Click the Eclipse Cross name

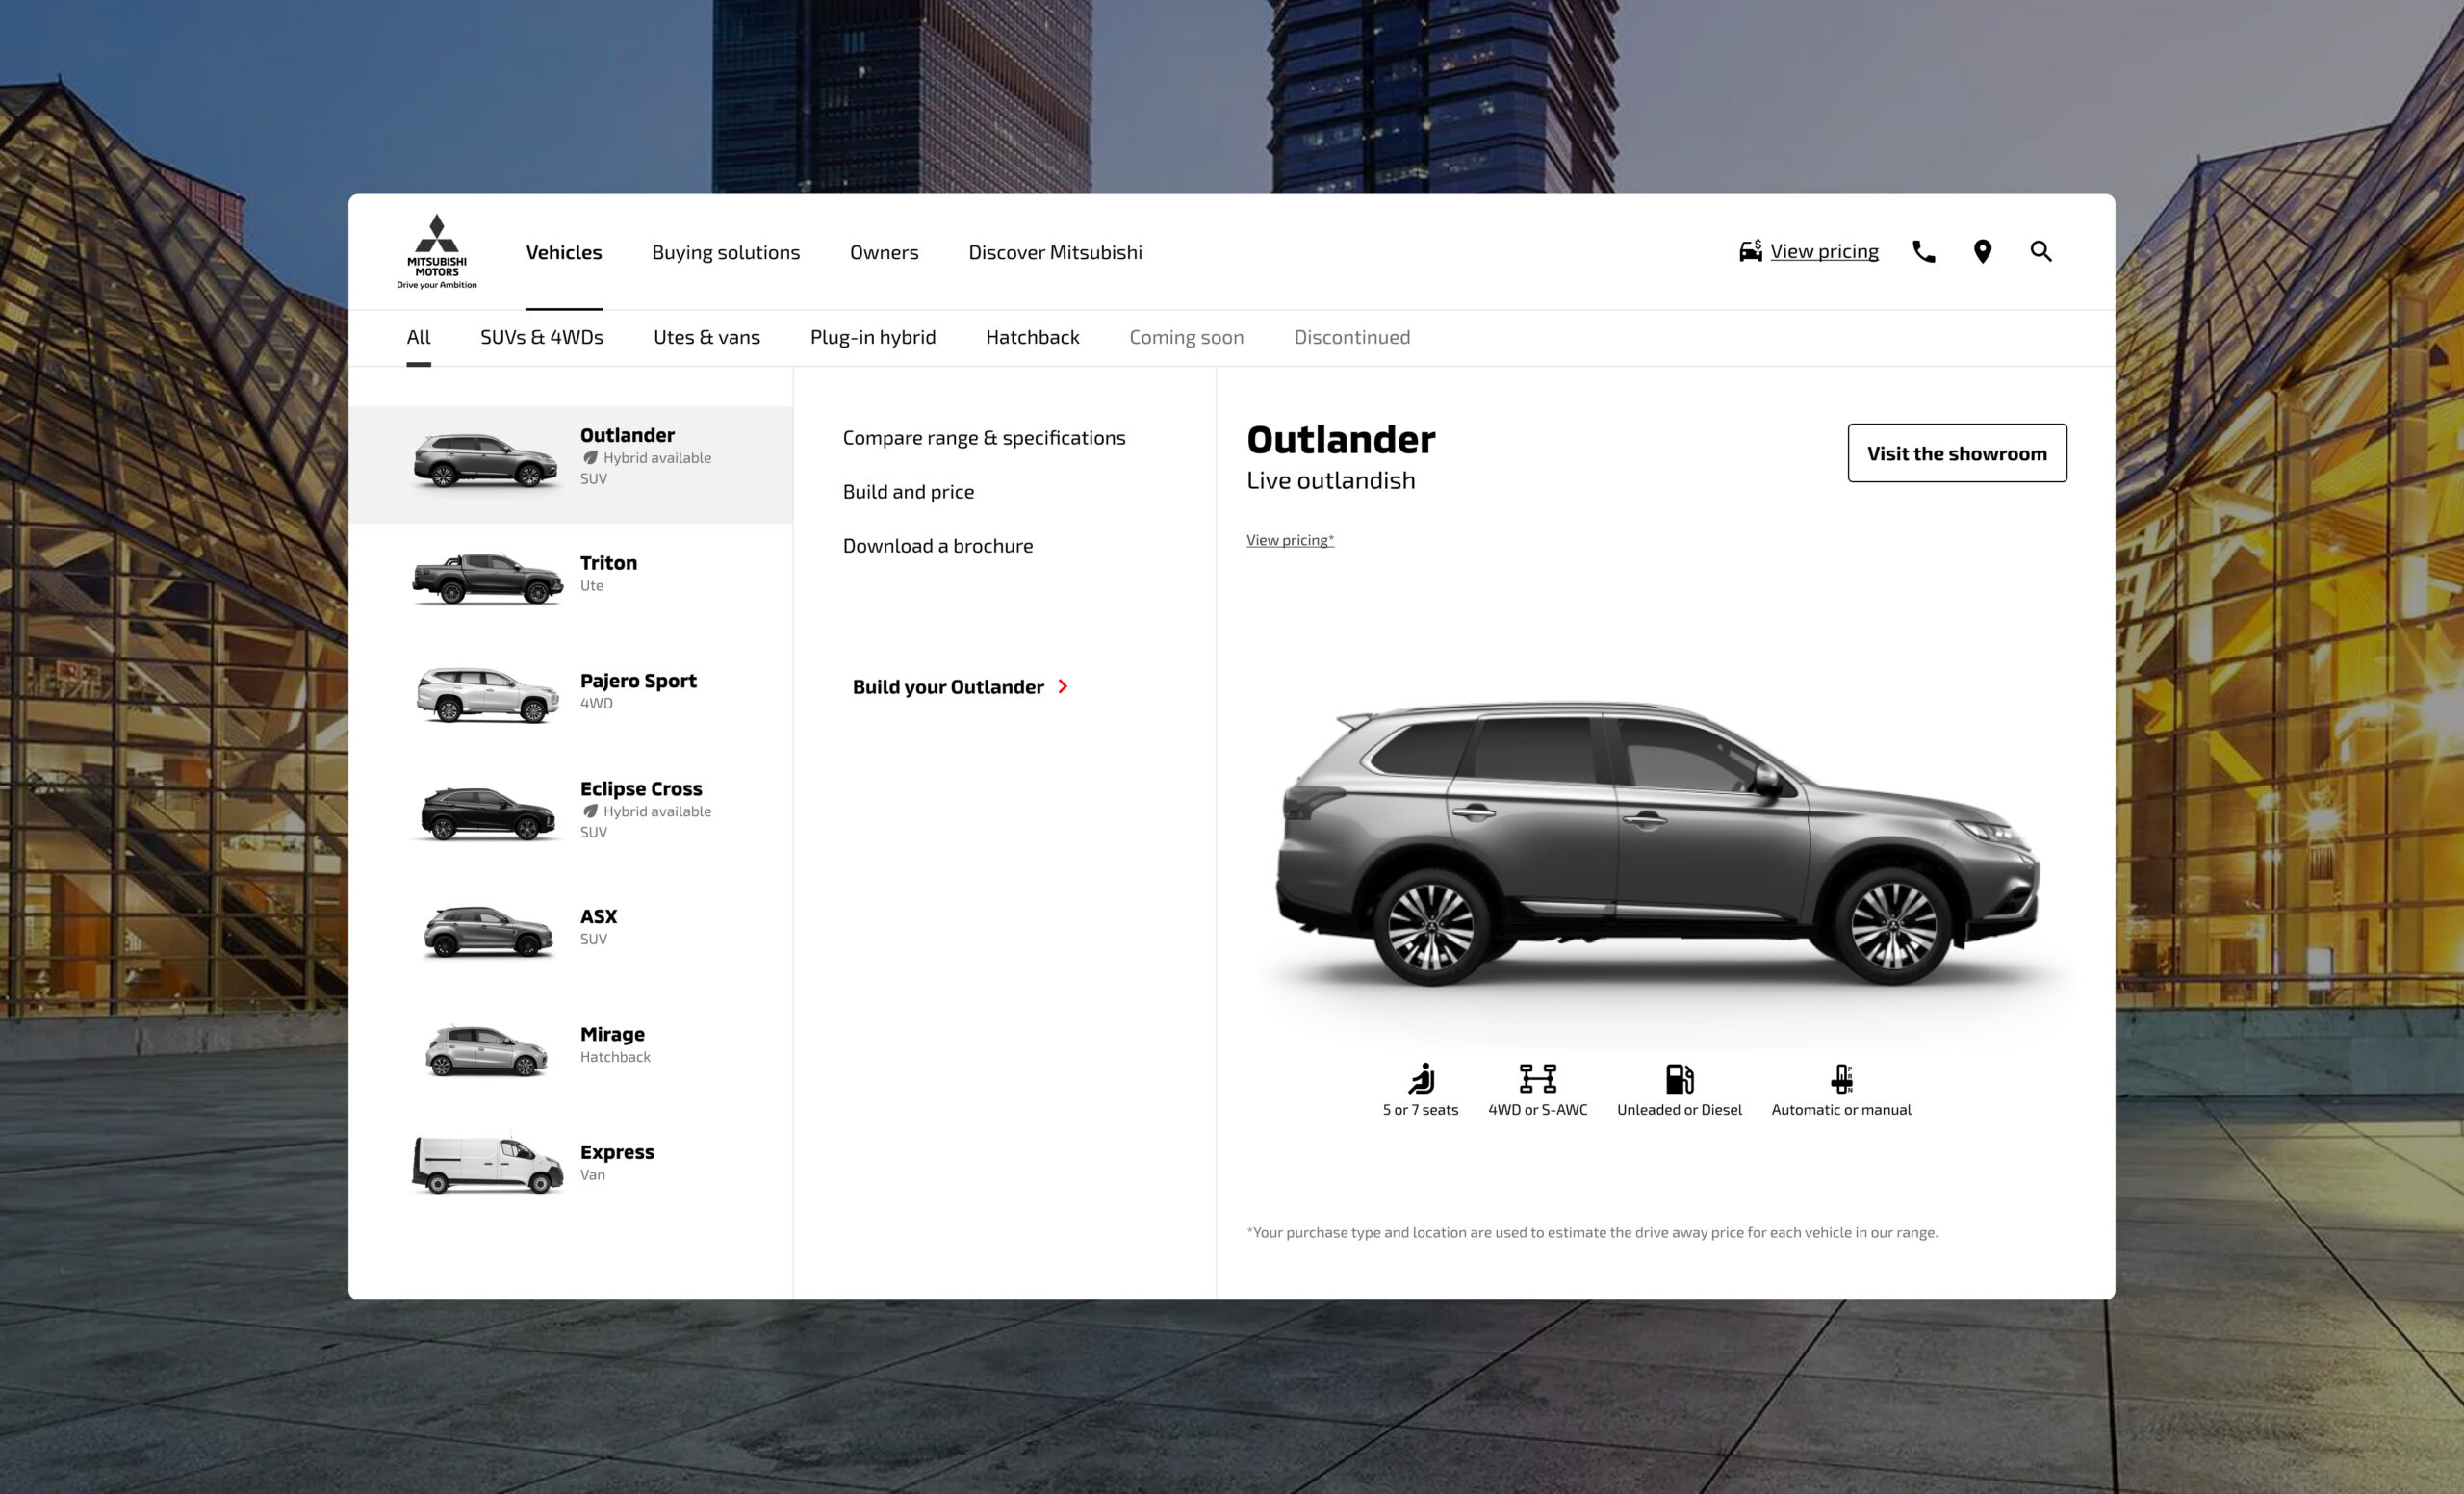click(641, 789)
